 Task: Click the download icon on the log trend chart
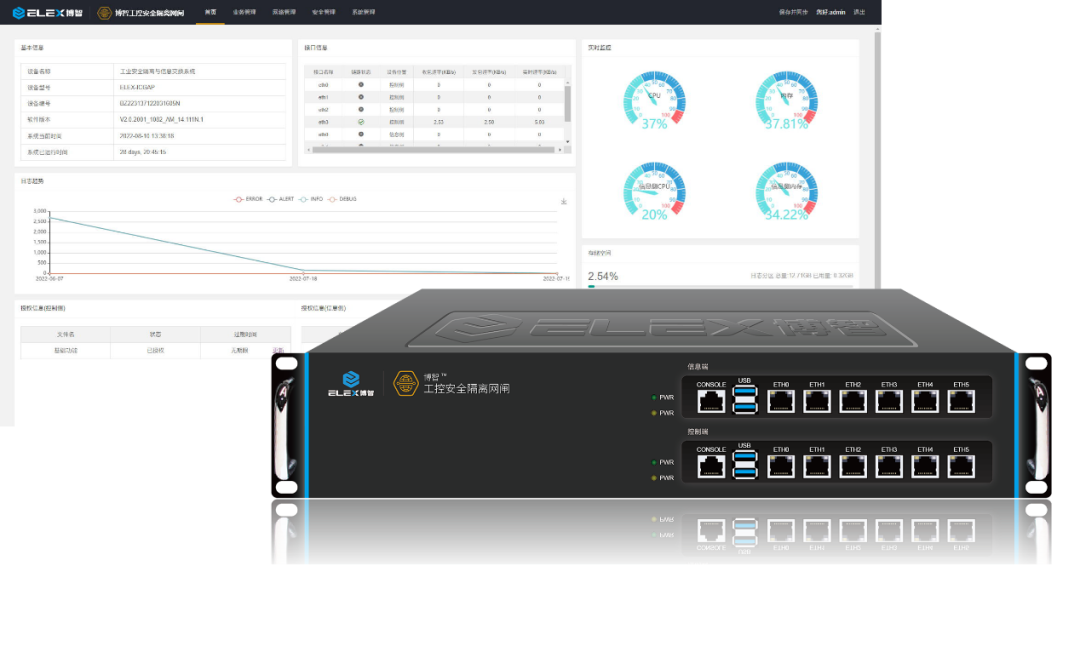point(564,201)
